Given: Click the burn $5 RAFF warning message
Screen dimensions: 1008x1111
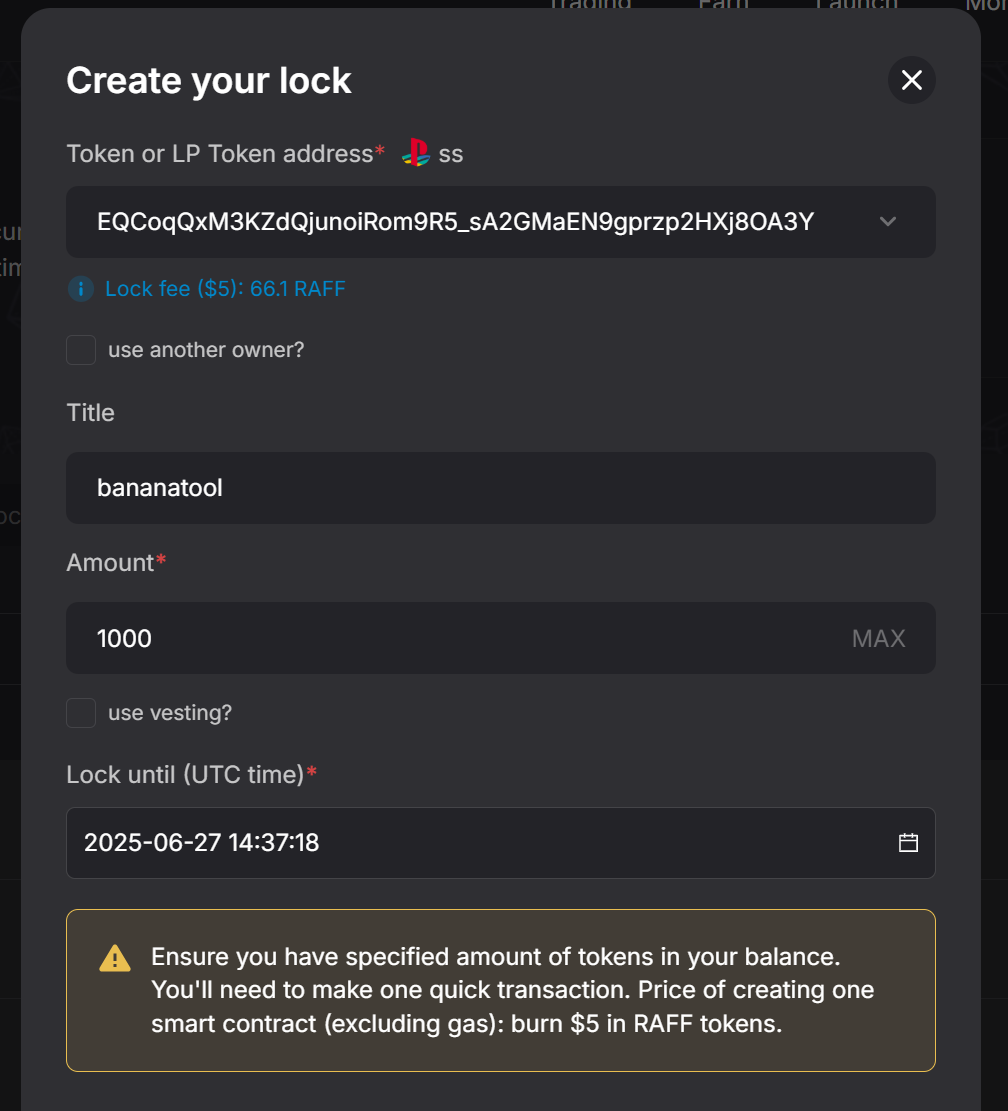Looking at the screenshot, I should 512,990.
